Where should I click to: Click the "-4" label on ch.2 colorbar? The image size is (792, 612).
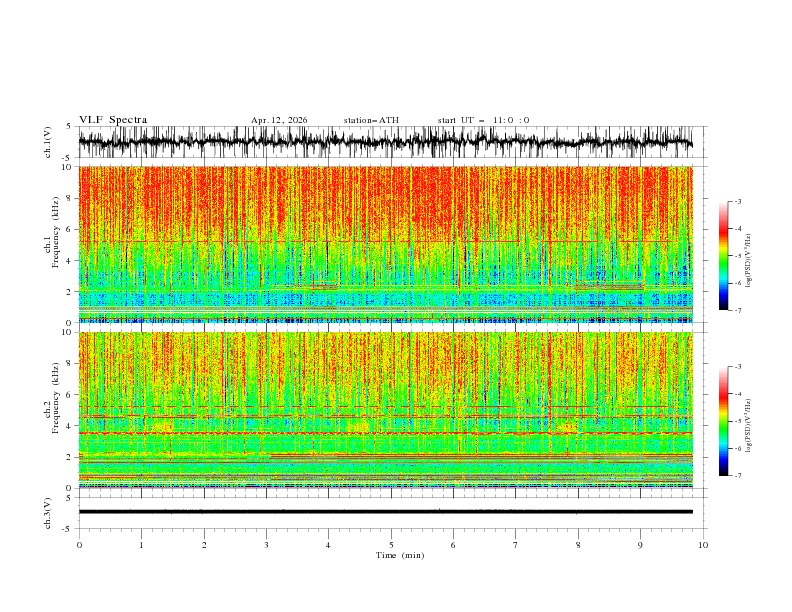point(737,394)
